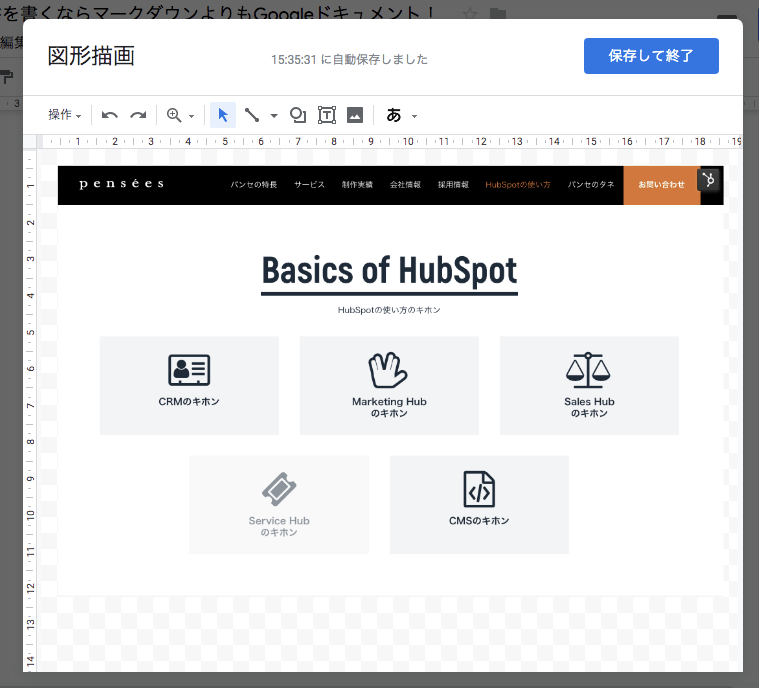Select the CRMのキホン card
Viewport: 759px width, 688px height.
[189, 385]
